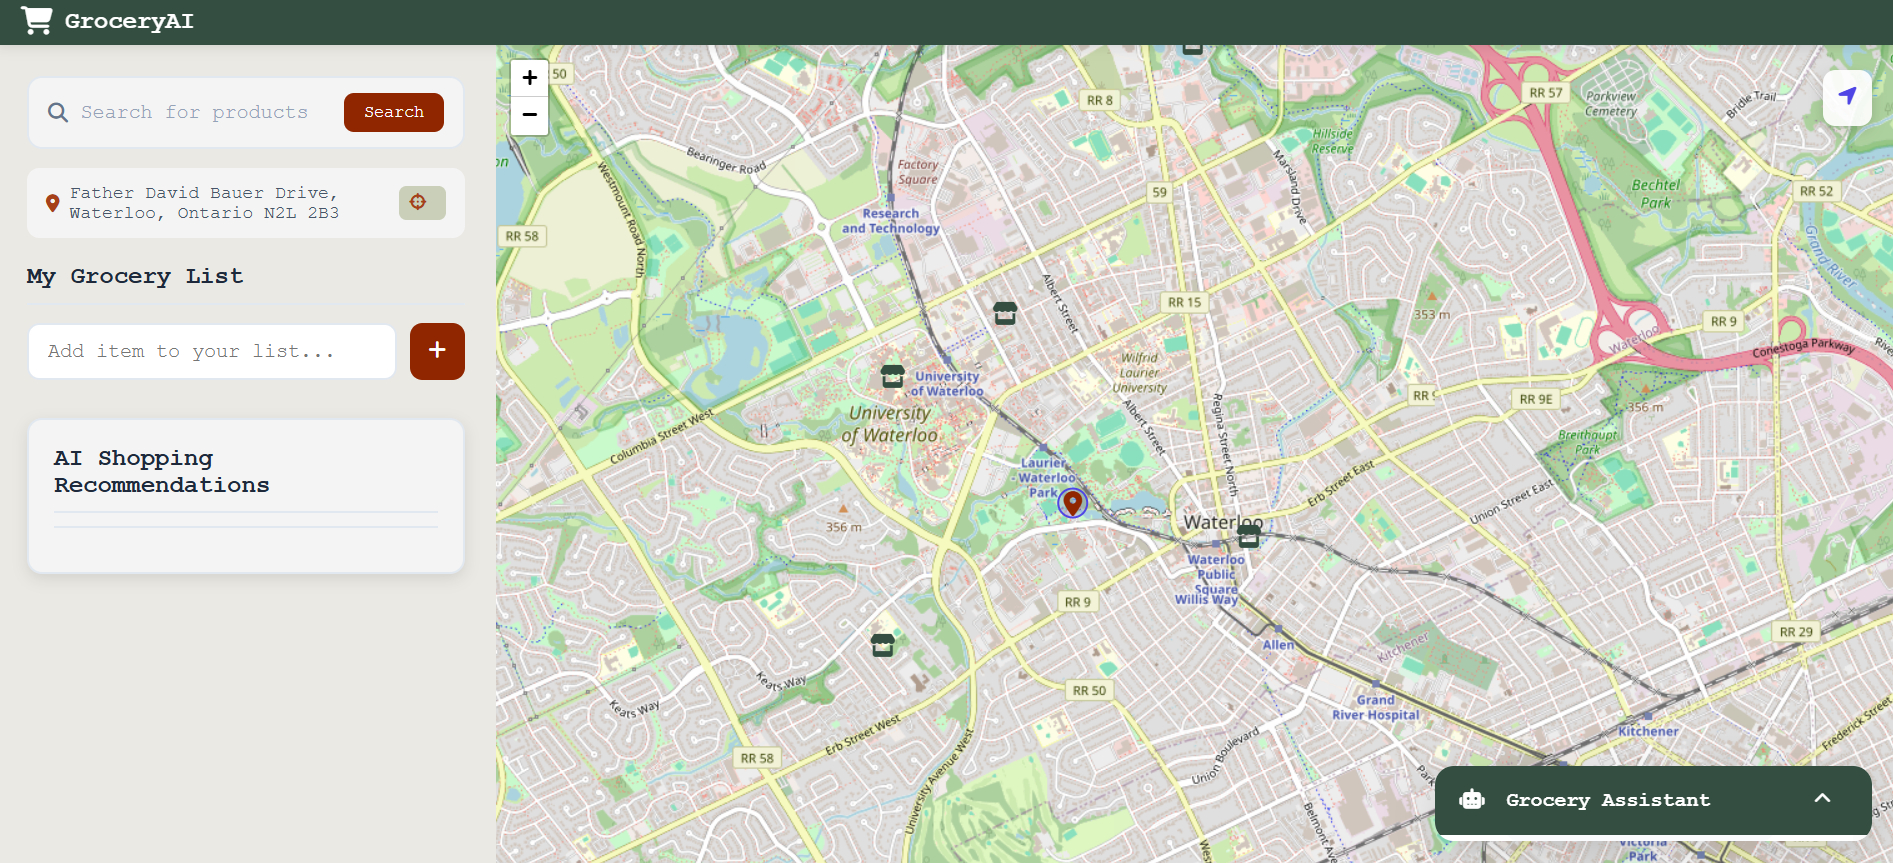
Task: Click the plus button to add grocery item
Action: tap(437, 351)
